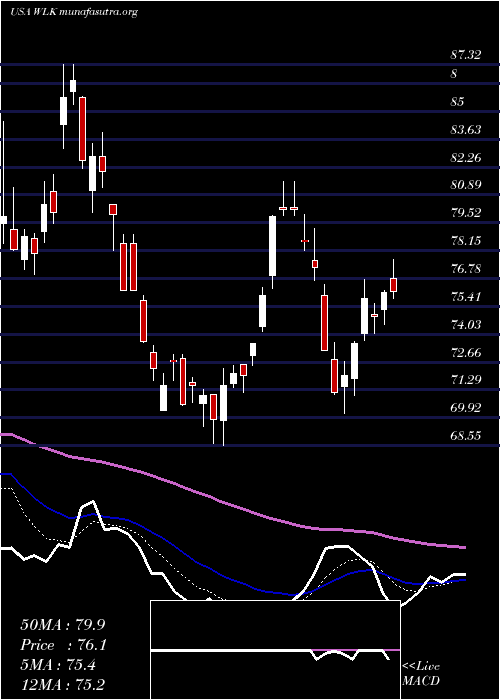
Task: Click the 78.15 price axis label
Action: tap(466, 241)
